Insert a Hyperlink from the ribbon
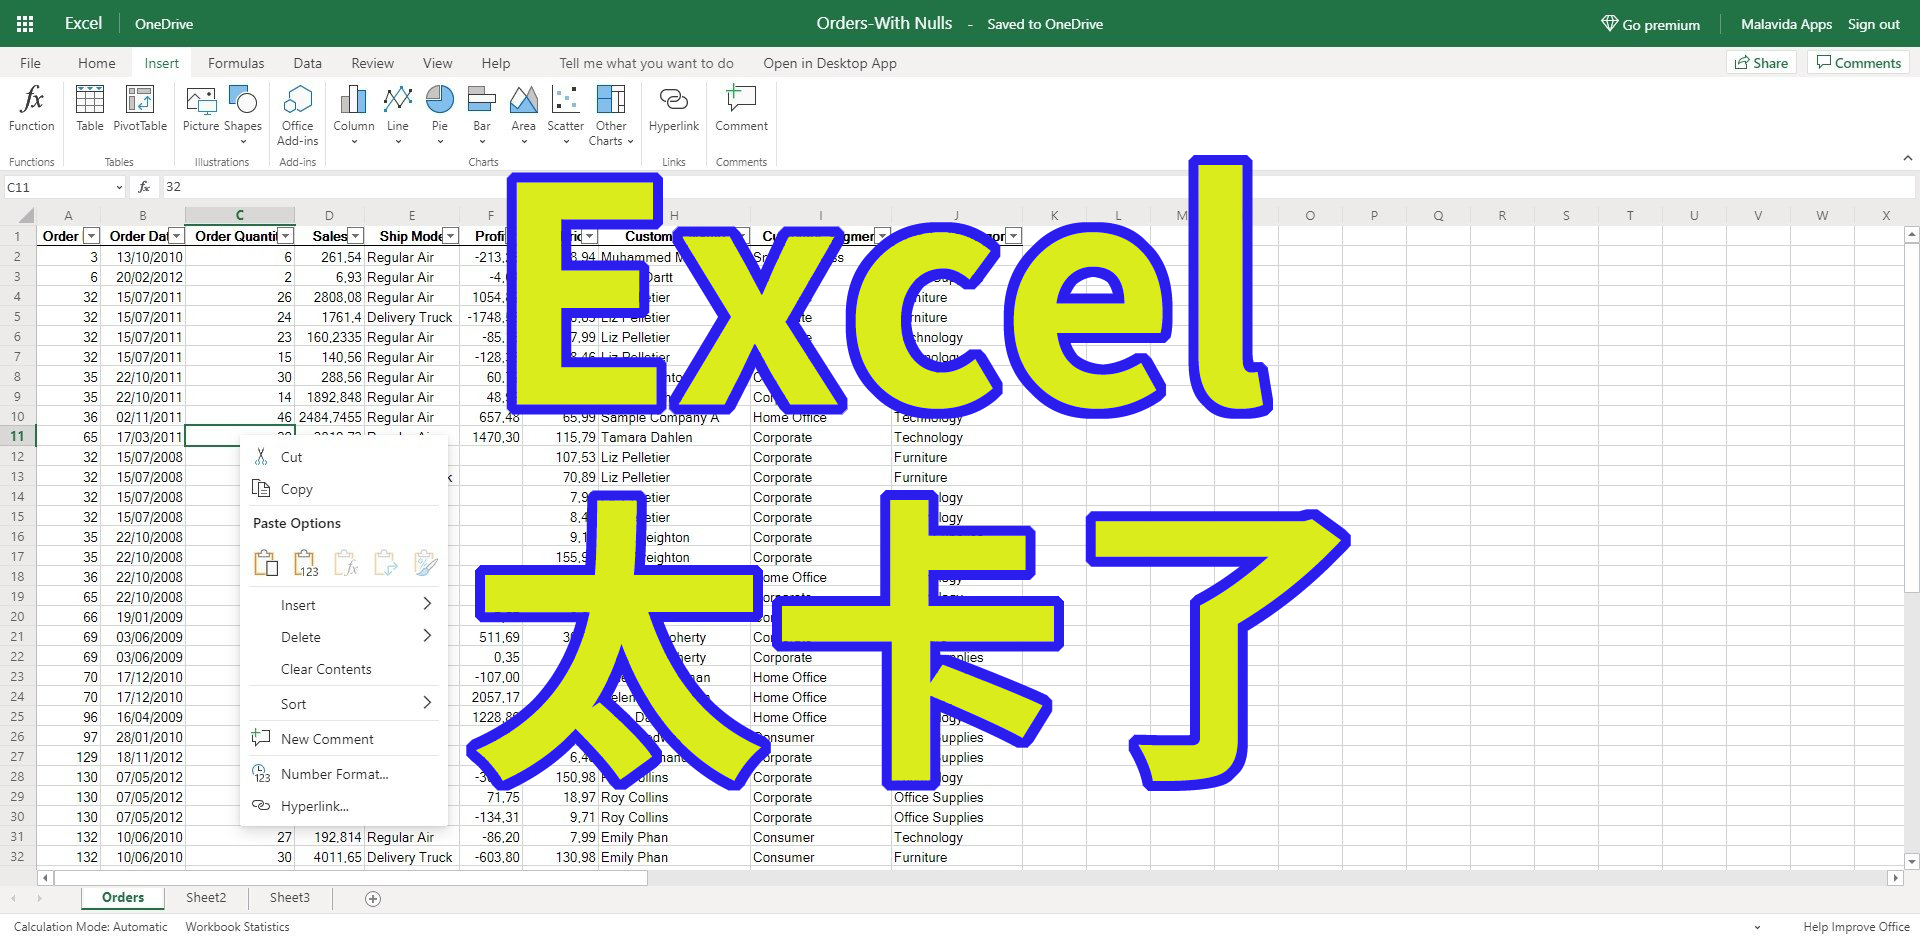 tap(674, 109)
